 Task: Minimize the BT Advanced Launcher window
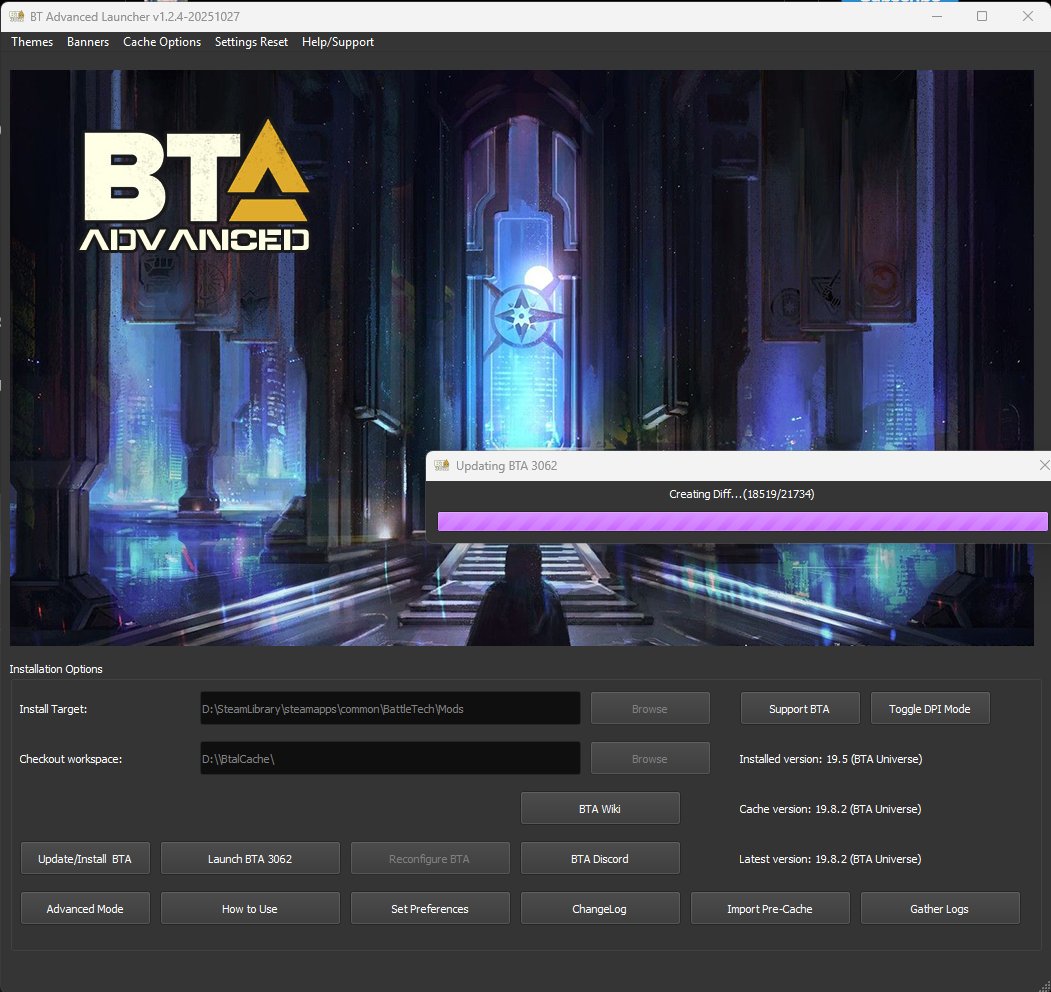click(x=936, y=16)
